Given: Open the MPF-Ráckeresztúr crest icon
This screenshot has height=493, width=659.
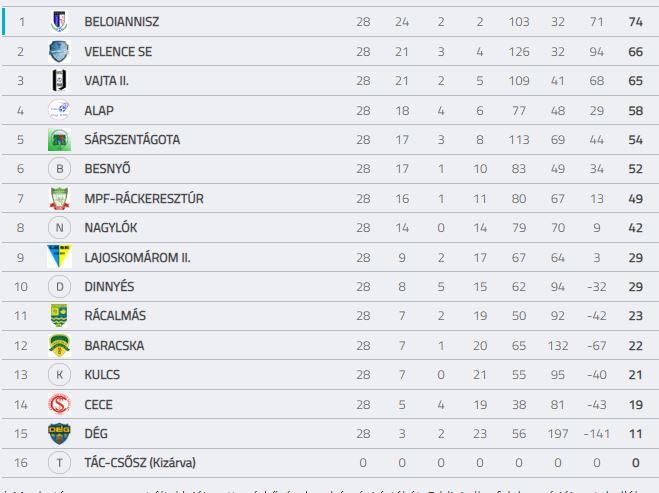Looking at the screenshot, I should pos(59,198).
